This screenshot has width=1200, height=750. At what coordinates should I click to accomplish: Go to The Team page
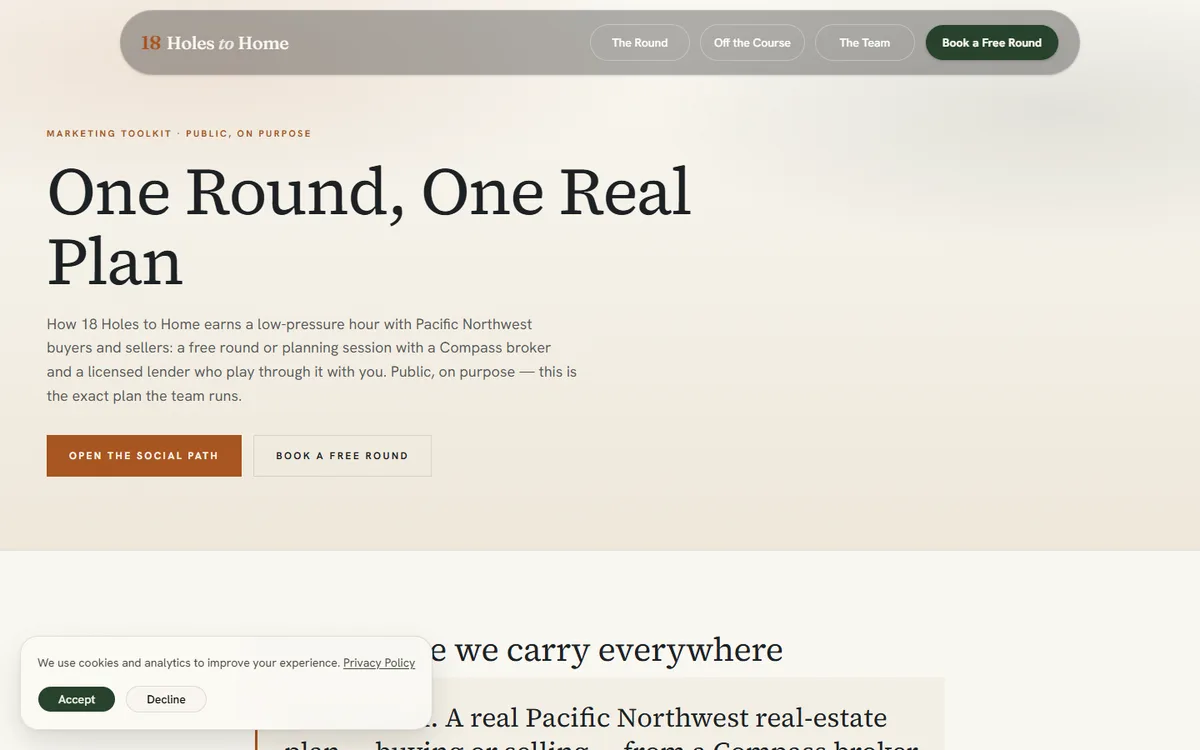[865, 43]
